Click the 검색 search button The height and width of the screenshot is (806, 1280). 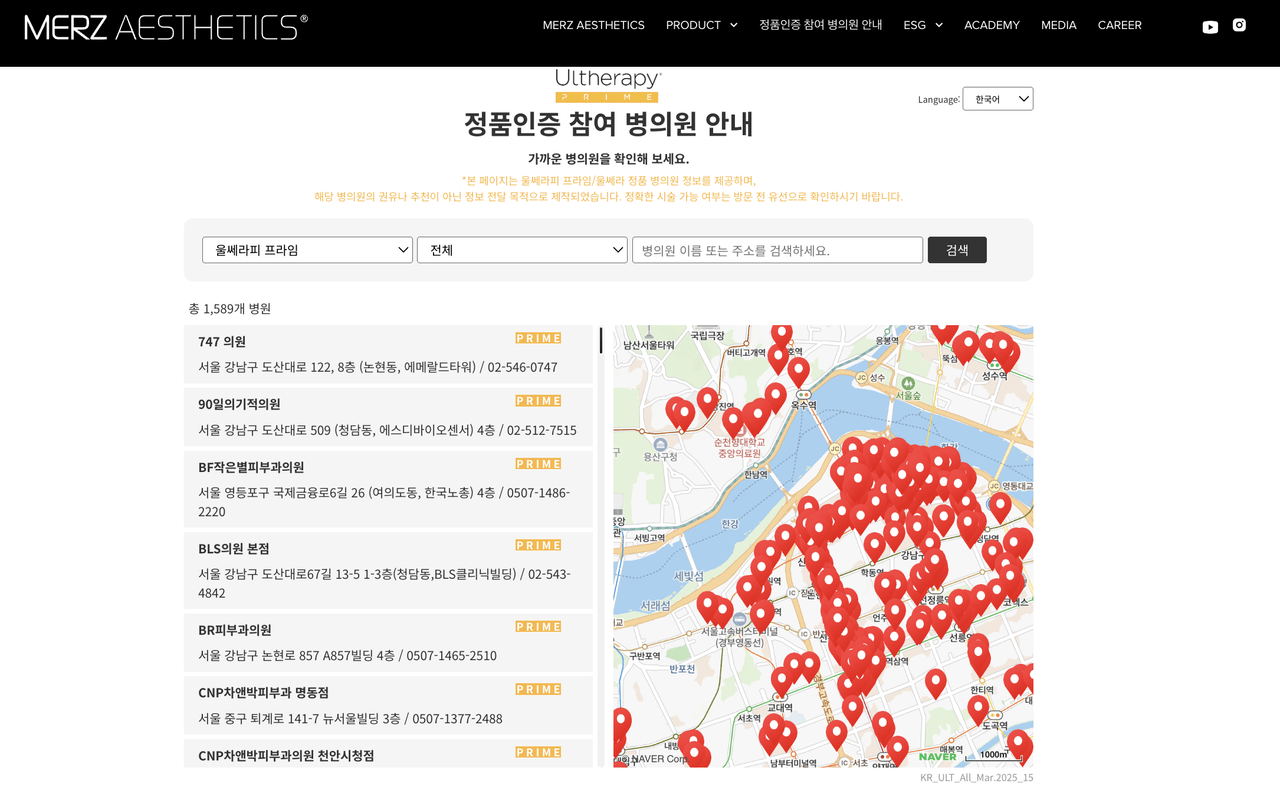[957, 250]
